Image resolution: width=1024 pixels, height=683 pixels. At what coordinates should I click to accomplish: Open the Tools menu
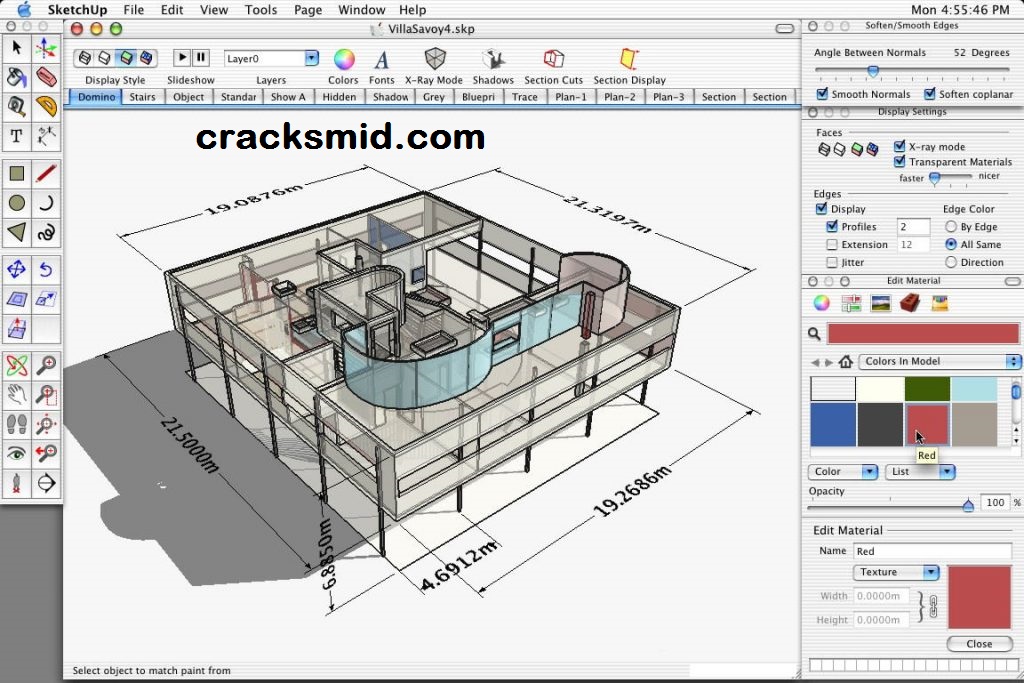click(x=261, y=10)
